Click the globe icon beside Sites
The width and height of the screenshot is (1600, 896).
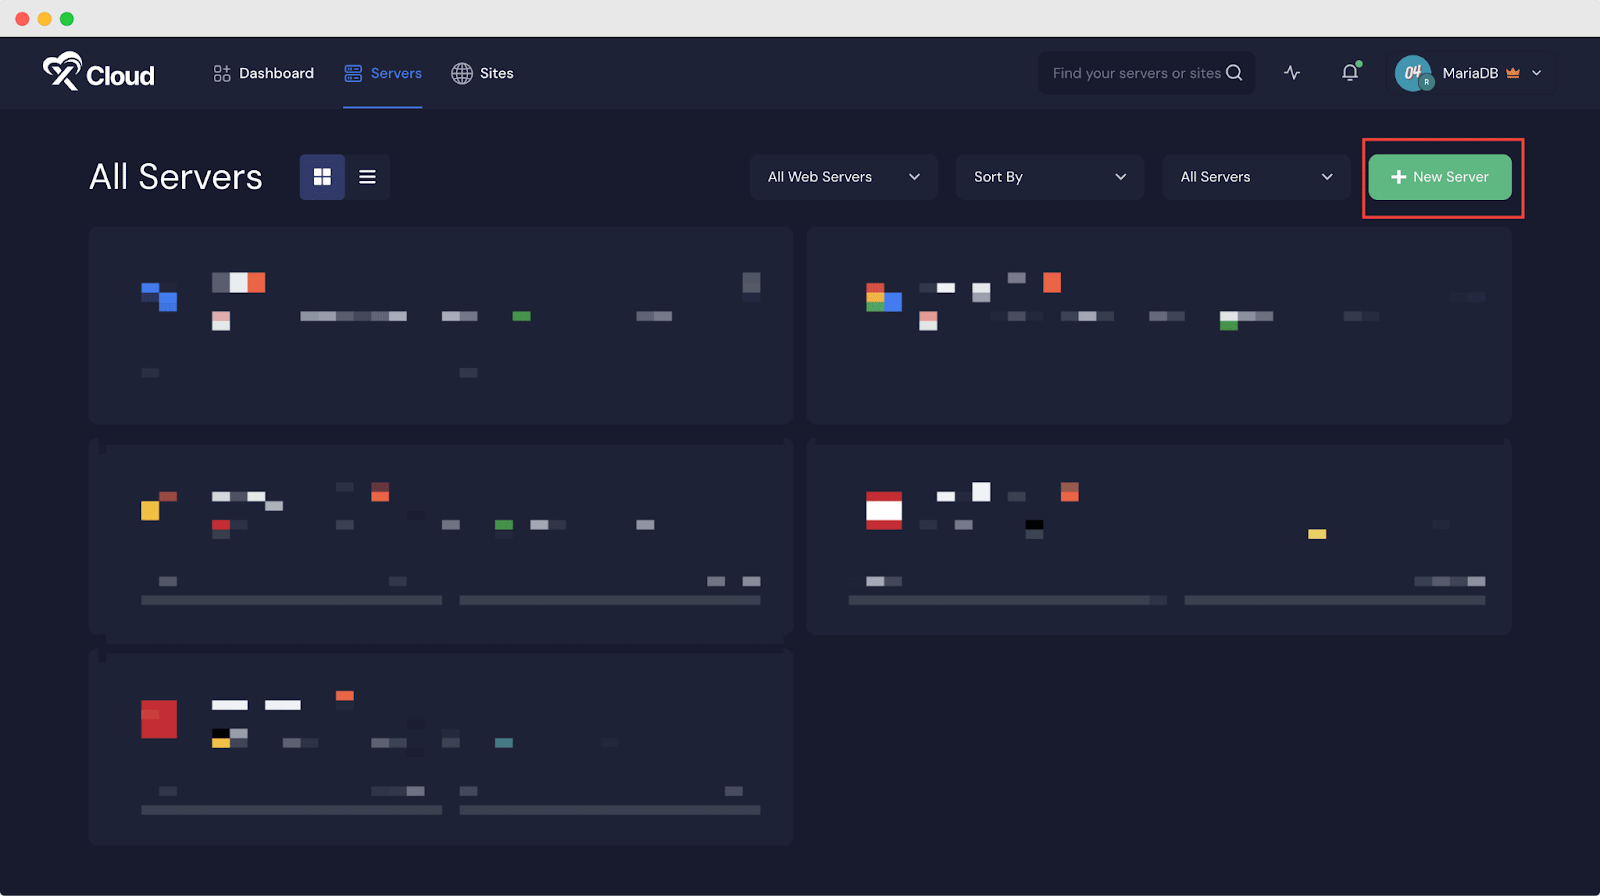pyautogui.click(x=461, y=73)
